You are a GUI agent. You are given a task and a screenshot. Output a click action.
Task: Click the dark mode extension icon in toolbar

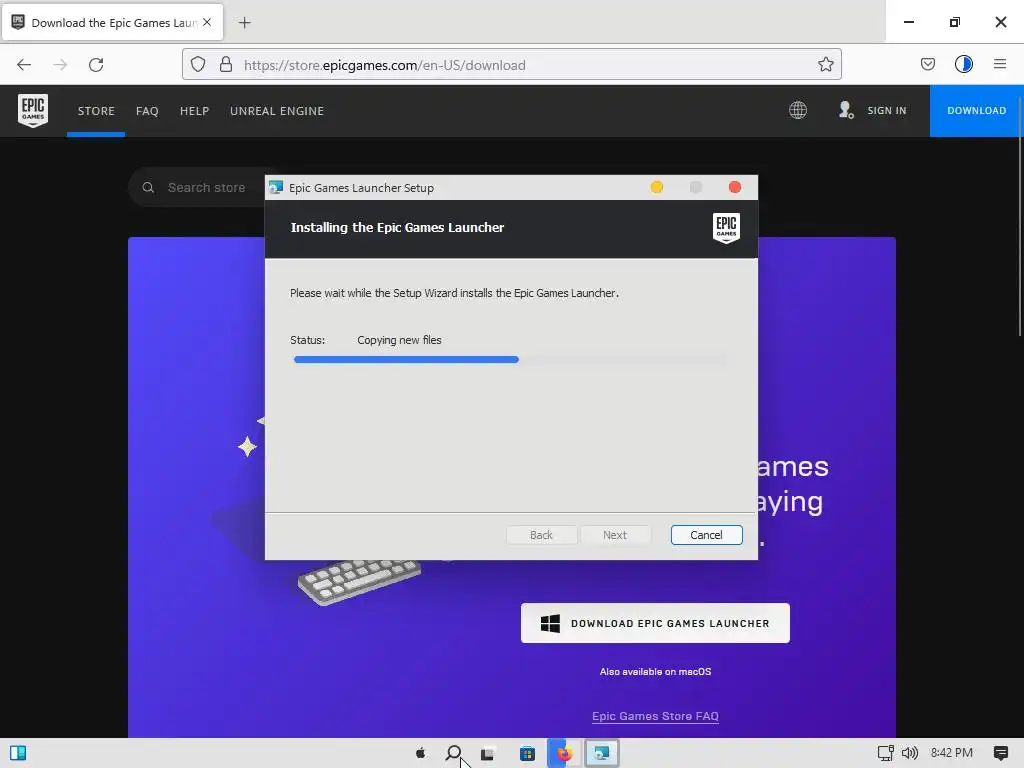964,64
